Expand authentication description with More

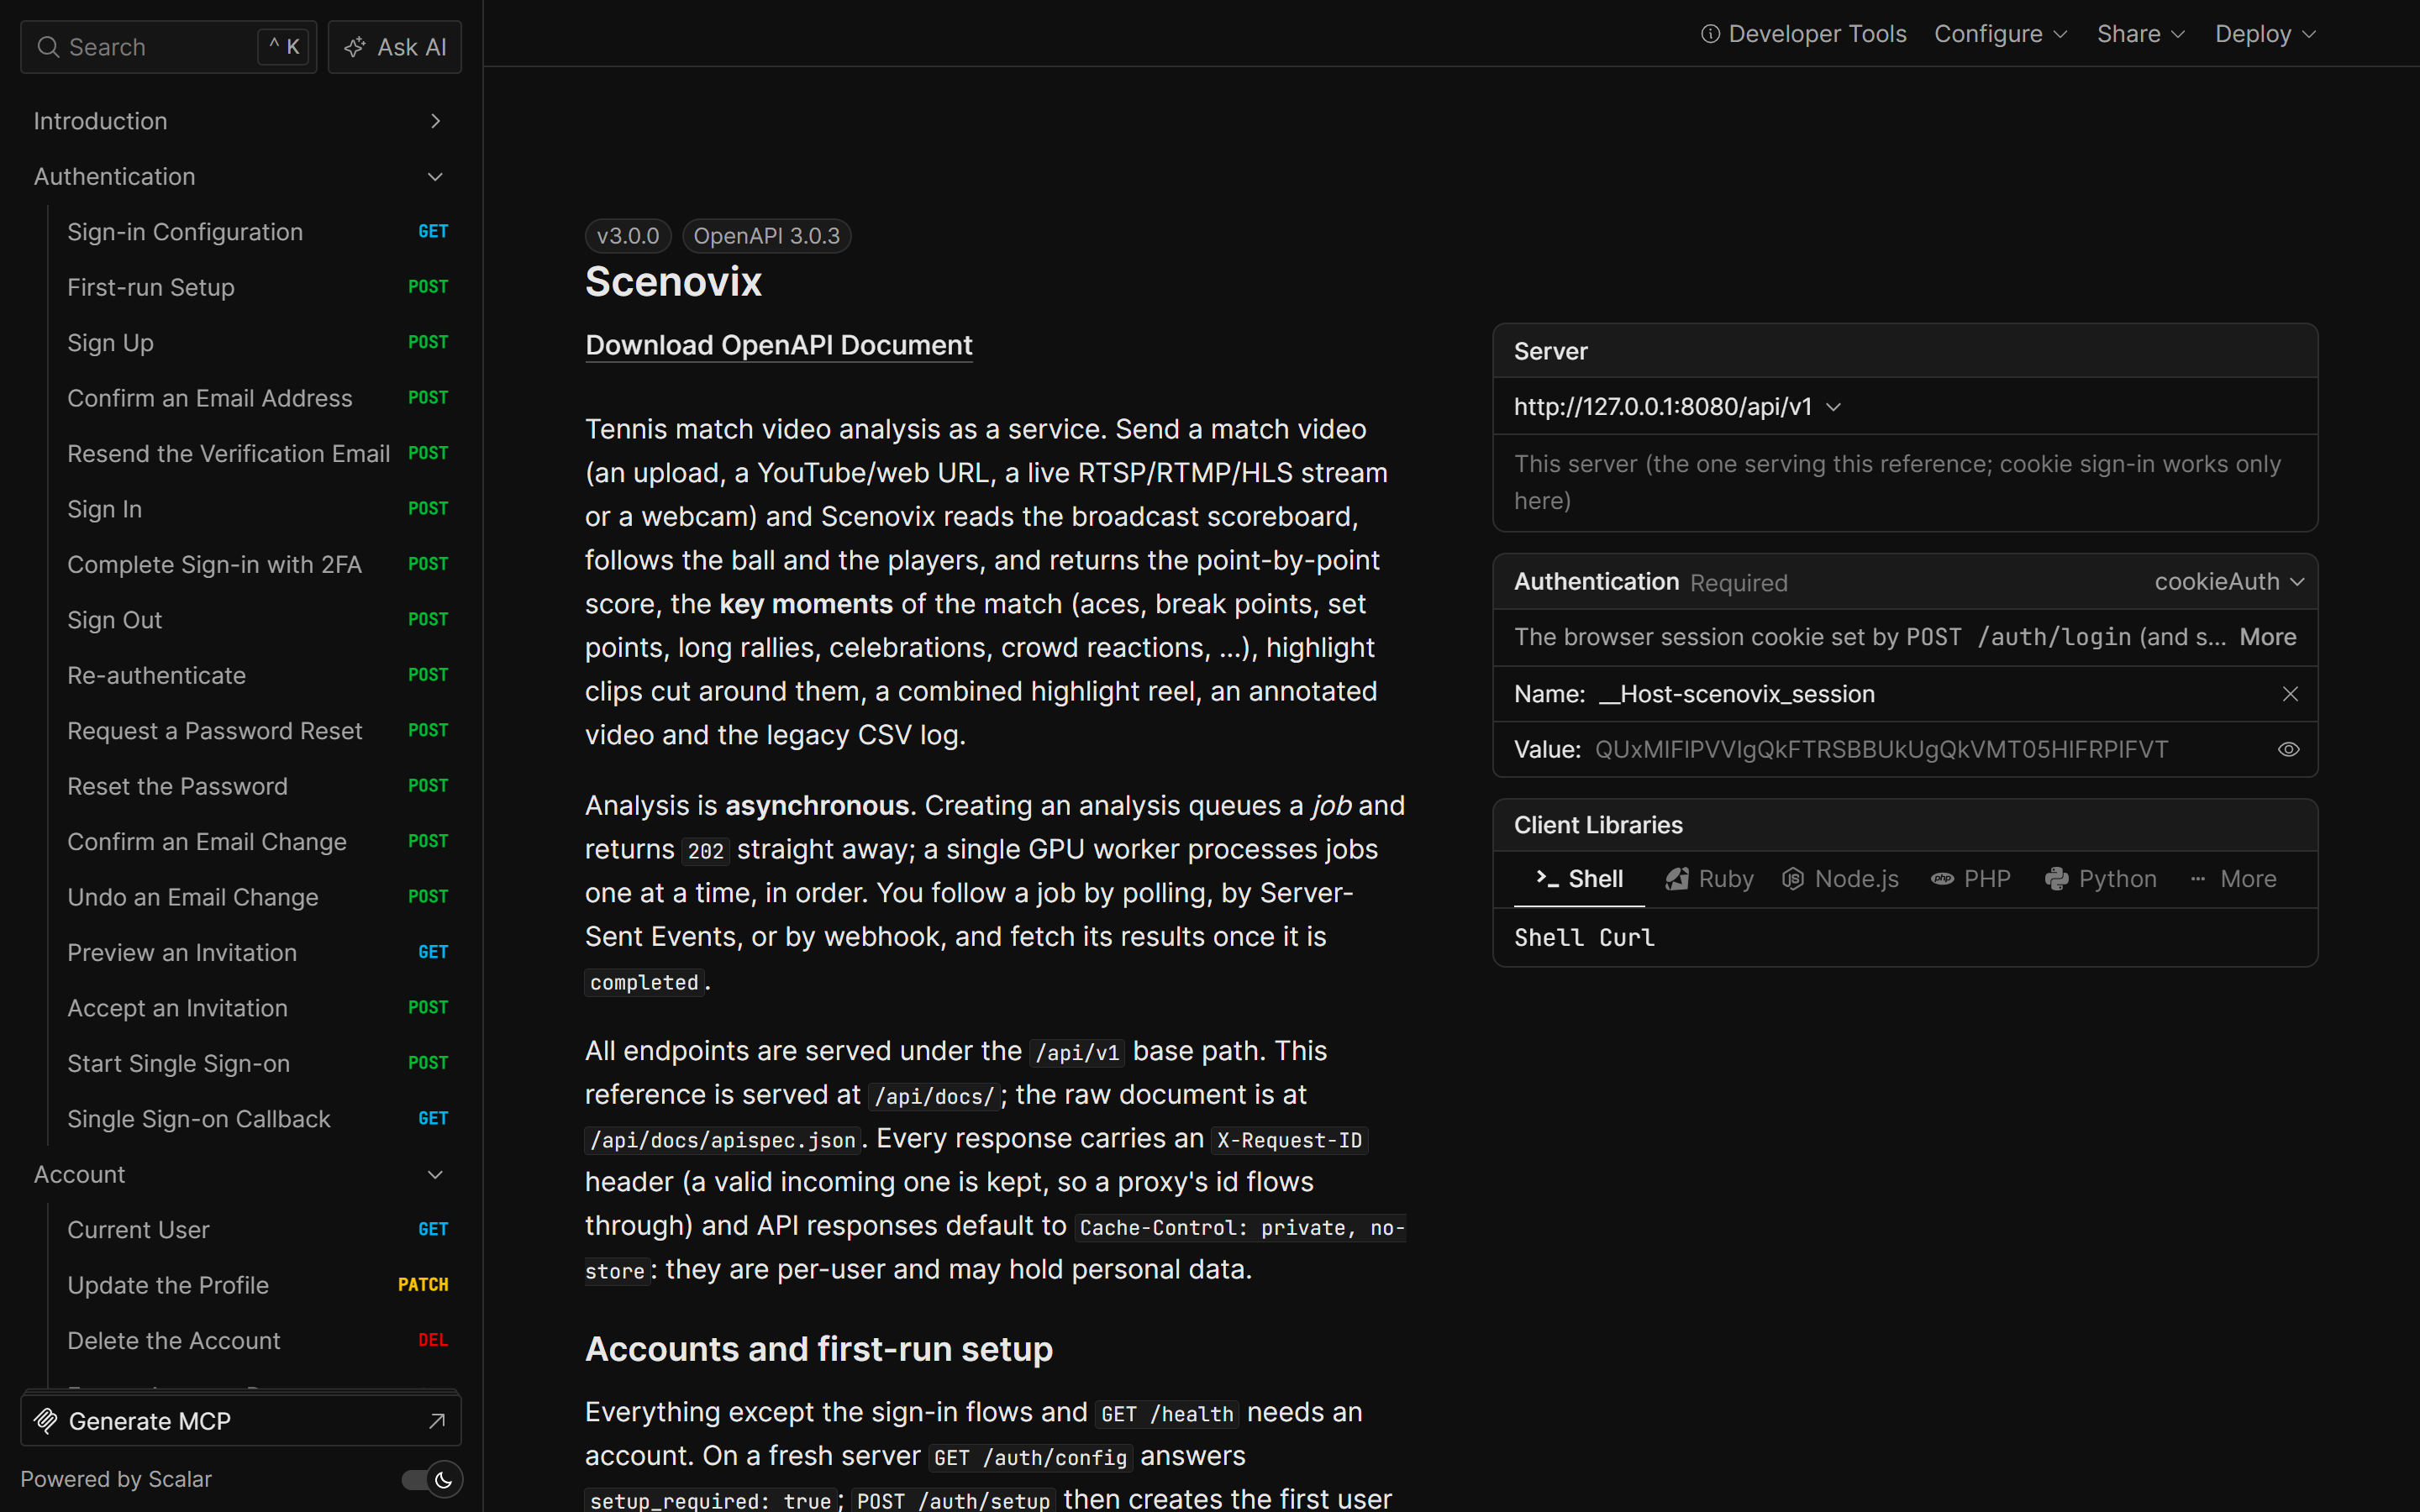(2267, 637)
